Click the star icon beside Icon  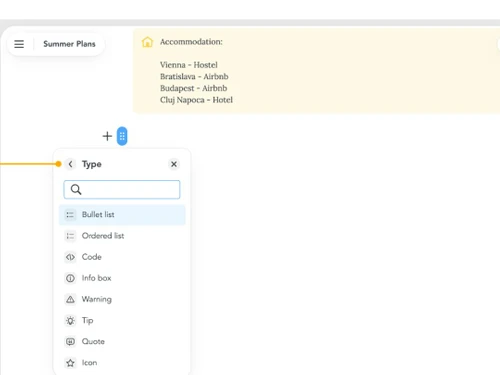(x=70, y=363)
